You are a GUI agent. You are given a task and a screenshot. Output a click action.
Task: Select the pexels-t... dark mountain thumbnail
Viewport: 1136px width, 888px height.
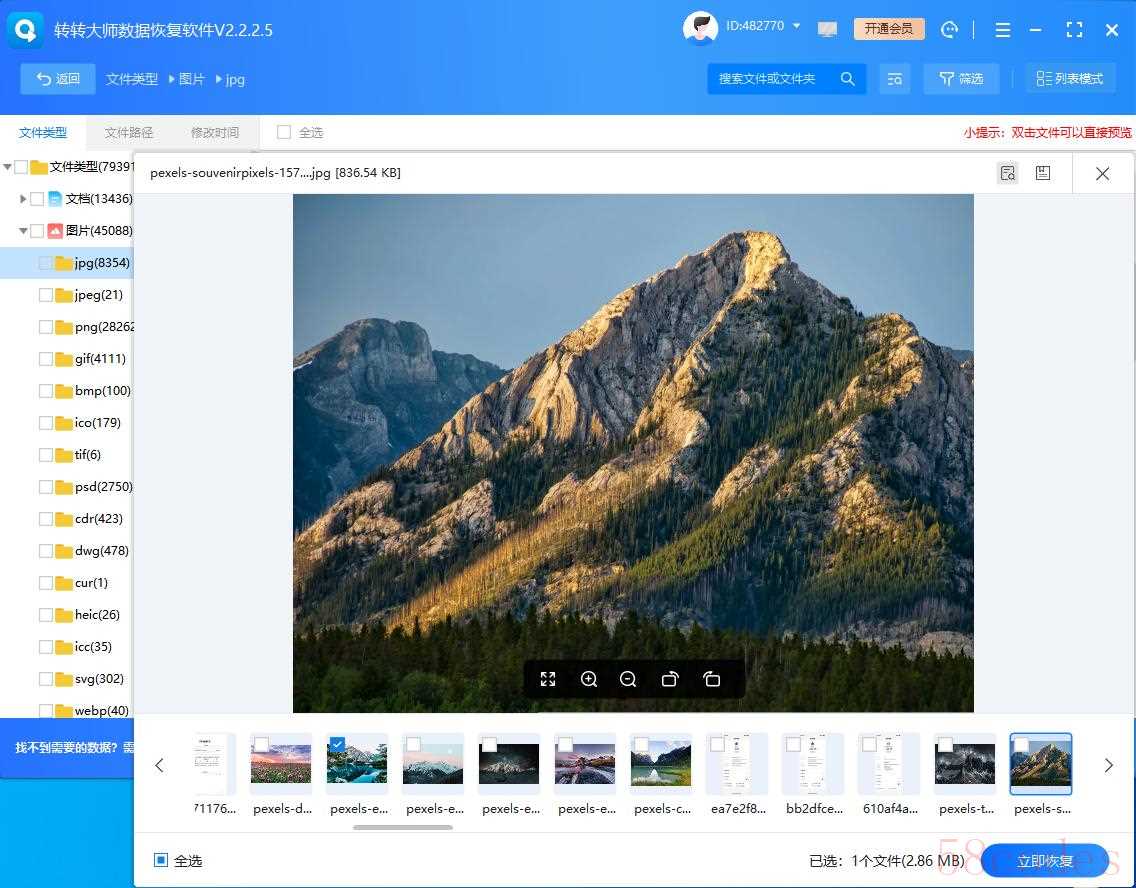tap(965, 765)
